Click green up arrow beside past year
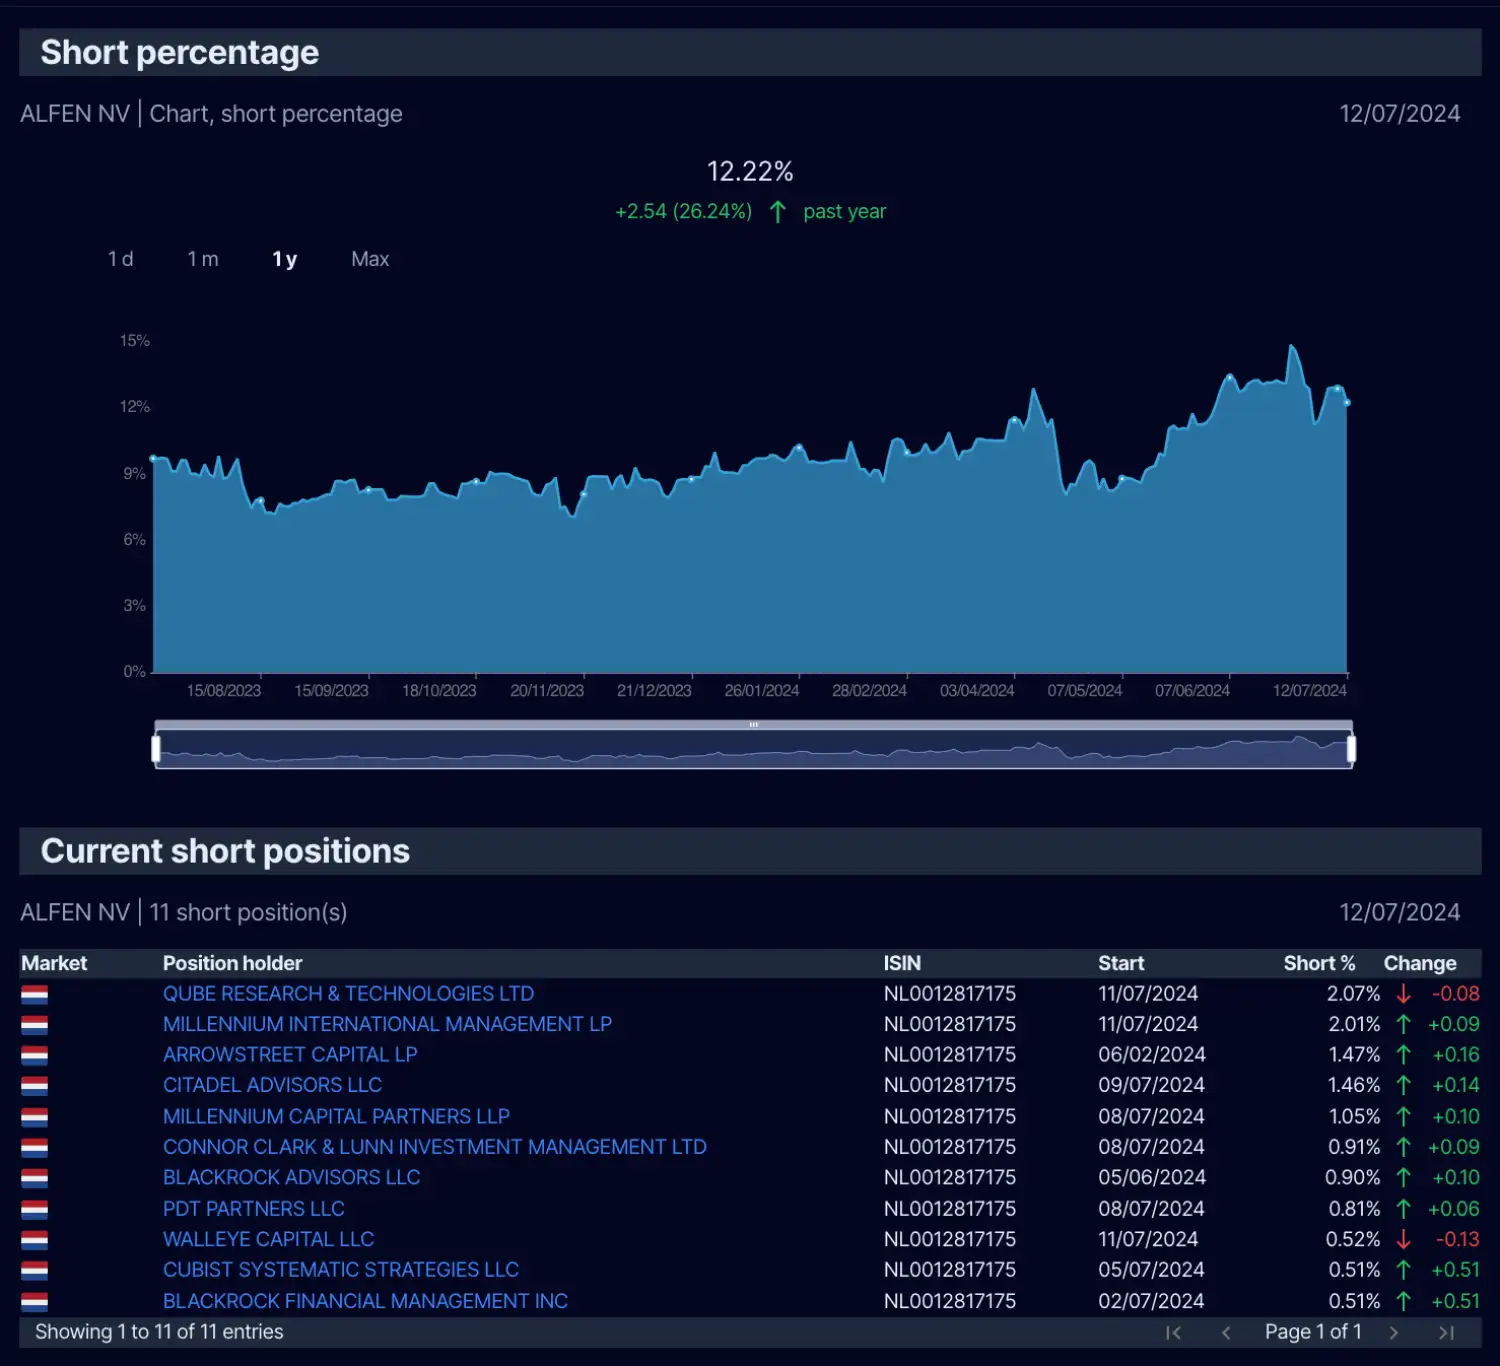Image resolution: width=1500 pixels, height=1366 pixels. [x=778, y=212]
